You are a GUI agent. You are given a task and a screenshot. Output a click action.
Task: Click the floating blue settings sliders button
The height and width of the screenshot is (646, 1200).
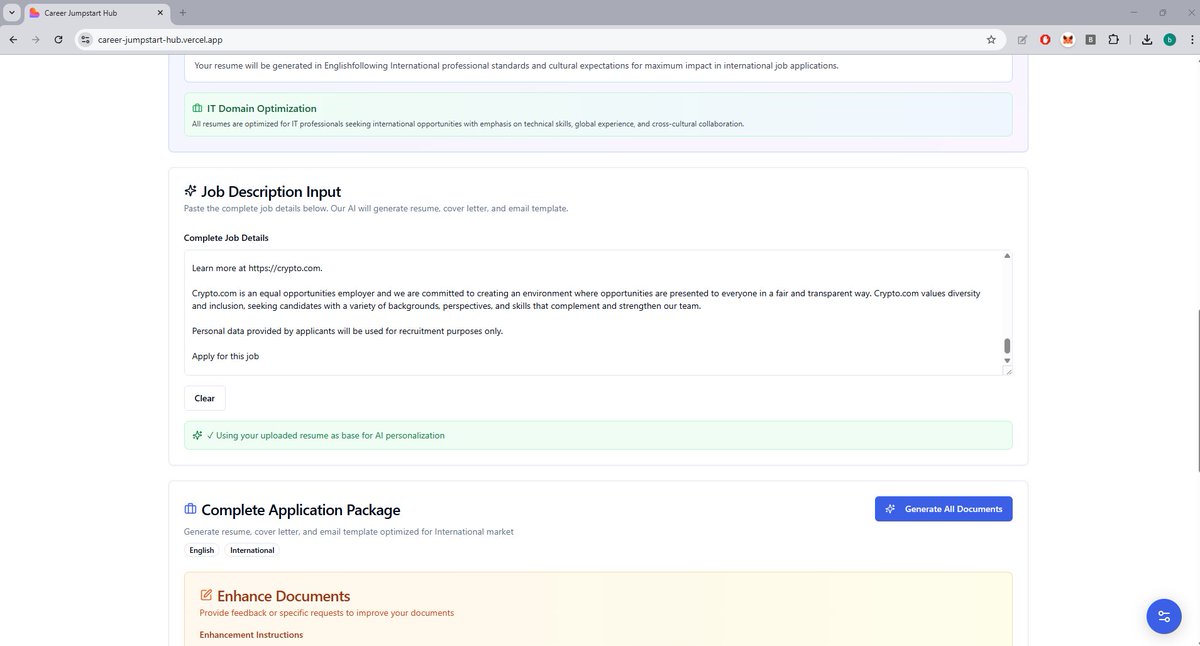click(x=1163, y=616)
